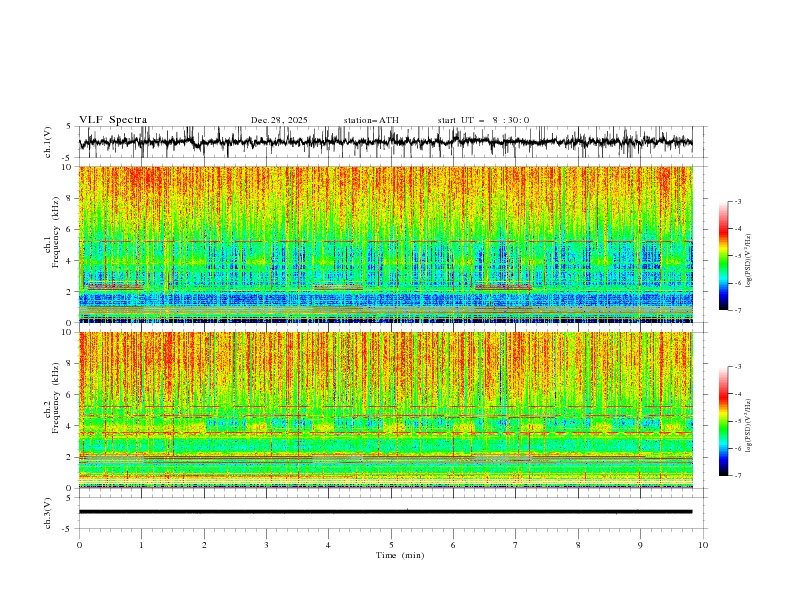Screen dimensions: 792x612
Task: Click the "-4" label on ch.2 color bar
Action: coord(738,394)
